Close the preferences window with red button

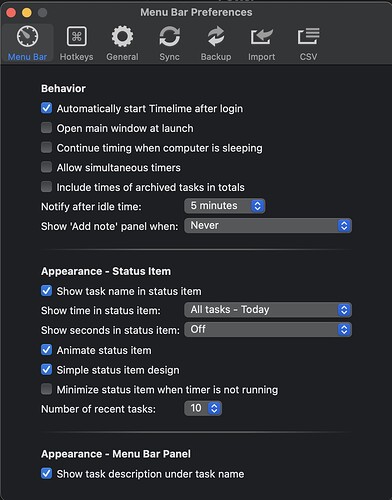coord(11,13)
